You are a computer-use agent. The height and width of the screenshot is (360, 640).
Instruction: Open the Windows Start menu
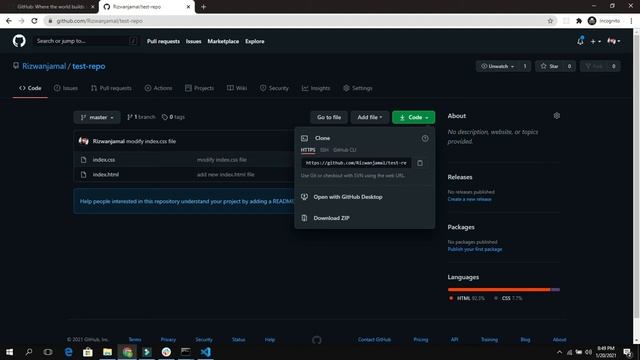[9, 352]
